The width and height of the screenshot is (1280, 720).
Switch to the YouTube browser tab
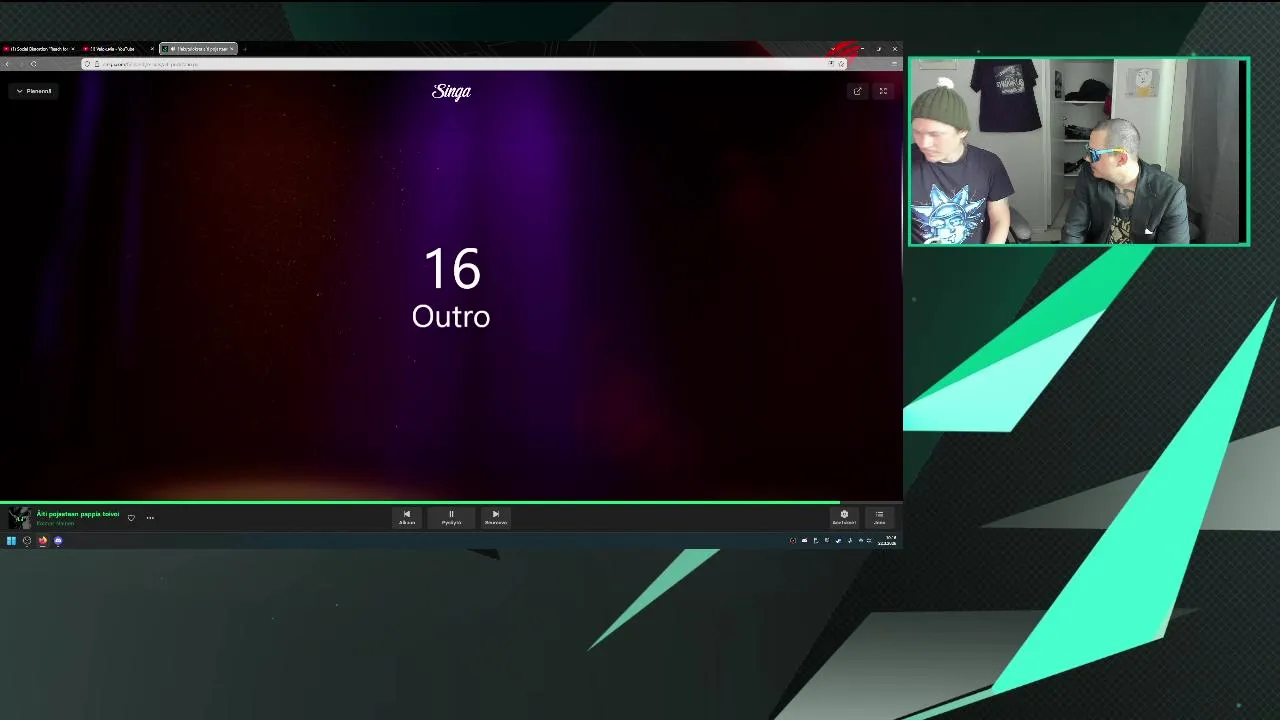[x=118, y=49]
